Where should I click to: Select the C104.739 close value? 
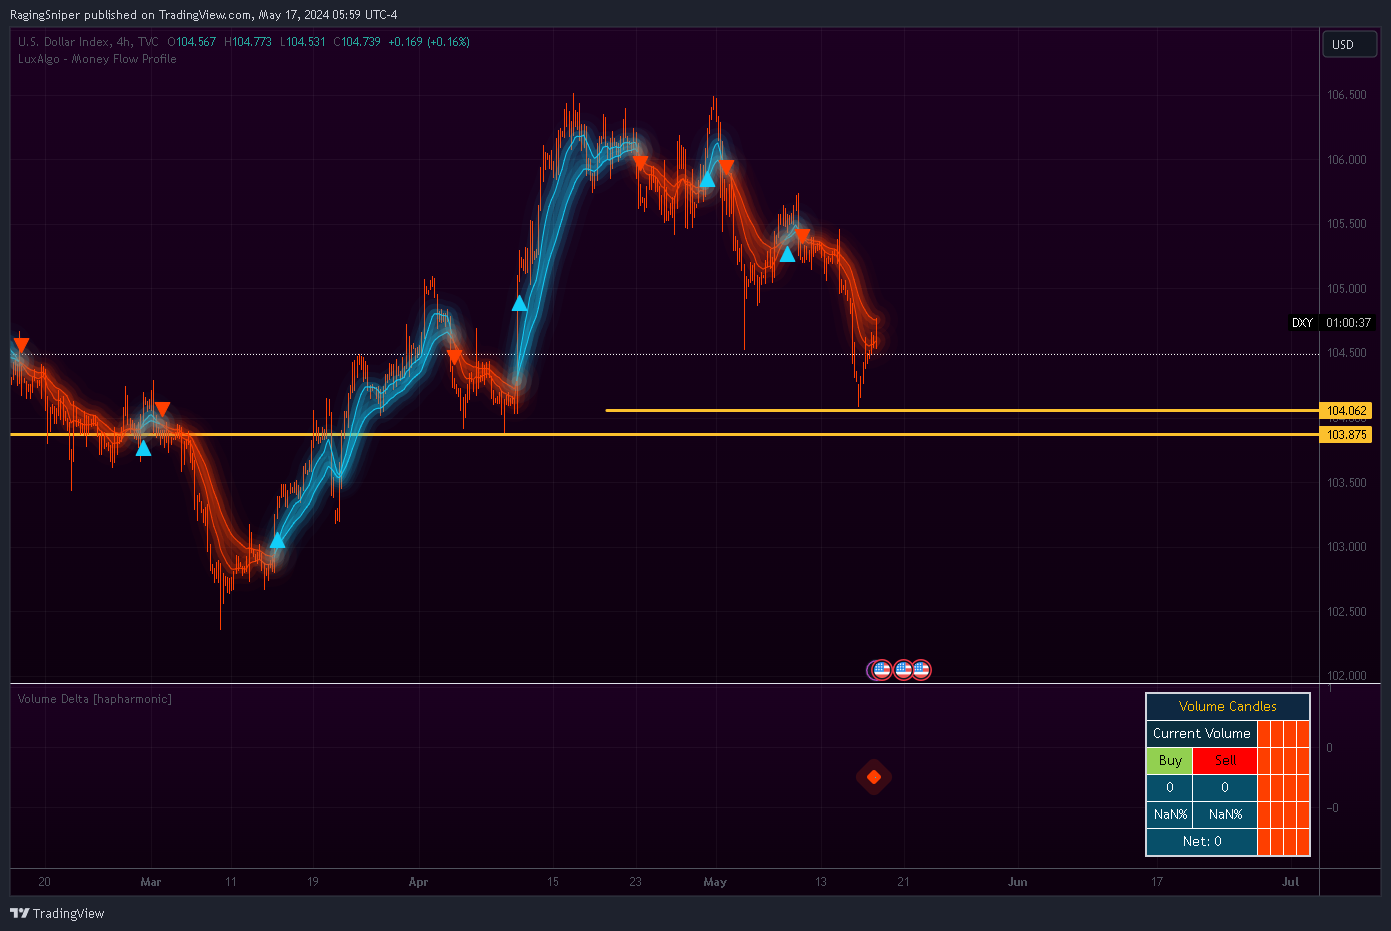point(357,42)
